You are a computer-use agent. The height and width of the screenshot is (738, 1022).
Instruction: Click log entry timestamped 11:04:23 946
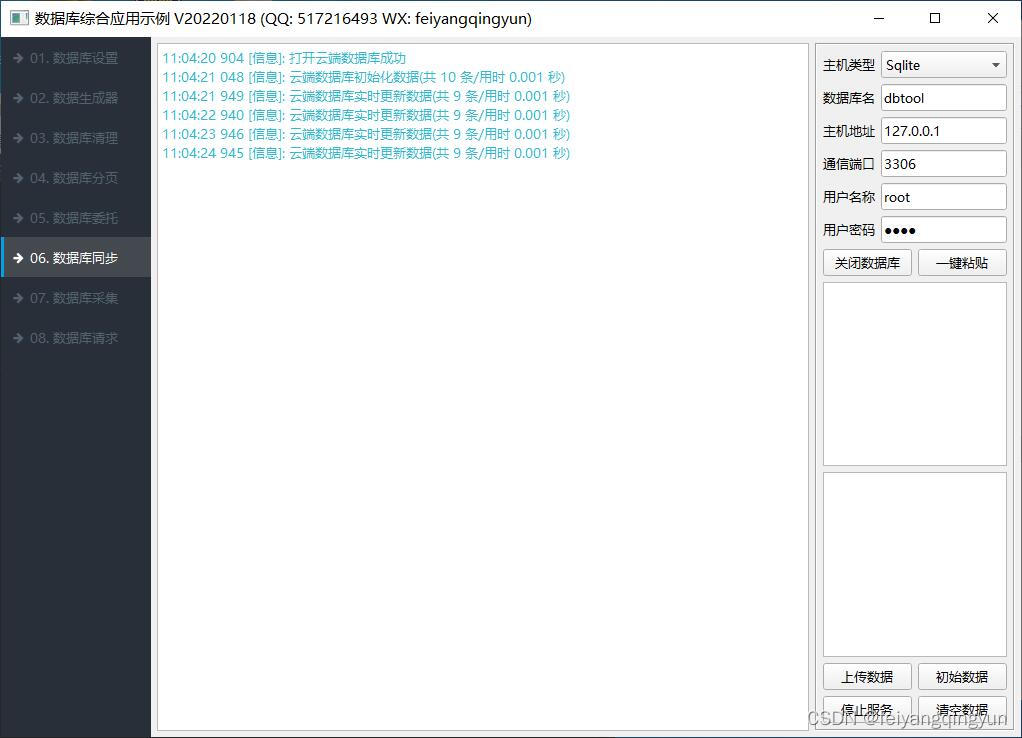click(366, 134)
